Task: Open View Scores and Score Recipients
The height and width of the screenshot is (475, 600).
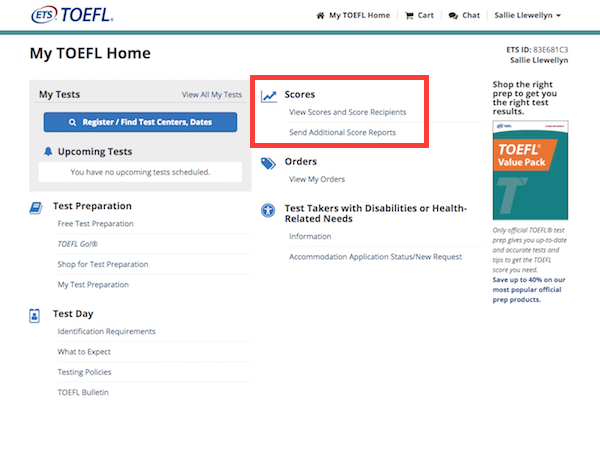Action: click(347, 112)
